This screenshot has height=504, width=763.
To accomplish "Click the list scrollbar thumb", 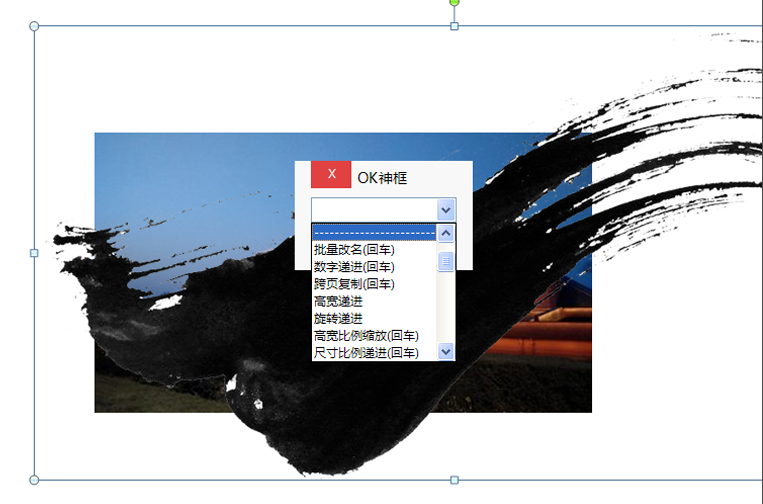I will [x=446, y=261].
